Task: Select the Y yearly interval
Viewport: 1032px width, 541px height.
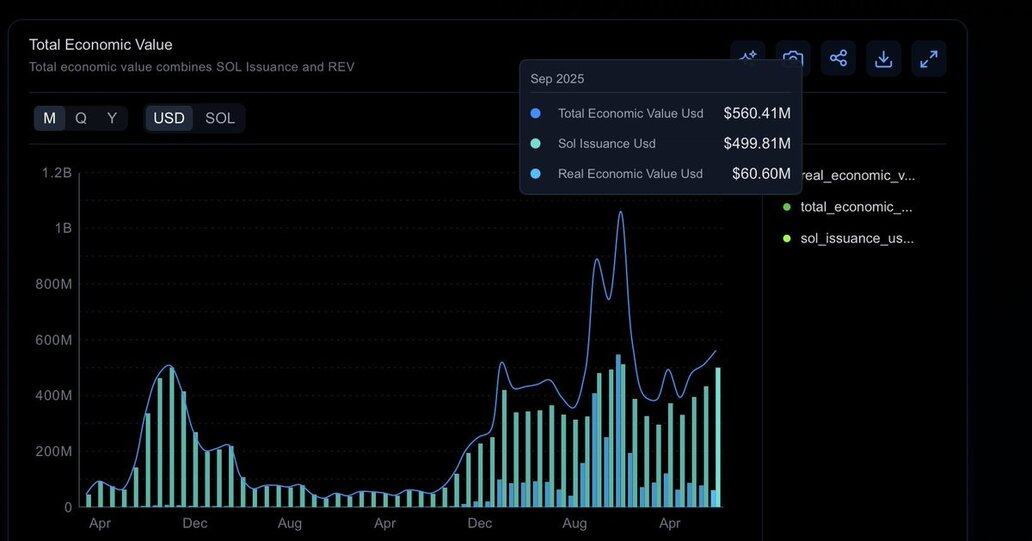Action: [x=112, y=118]
